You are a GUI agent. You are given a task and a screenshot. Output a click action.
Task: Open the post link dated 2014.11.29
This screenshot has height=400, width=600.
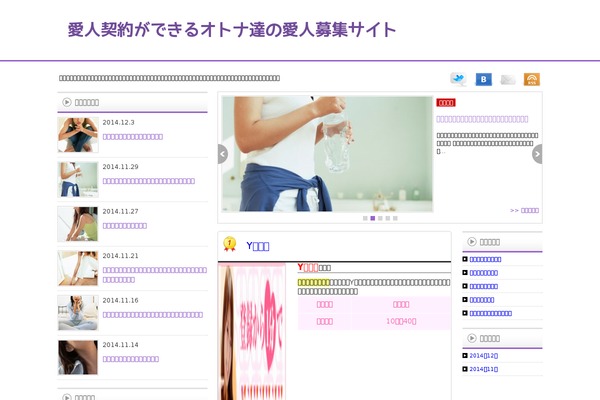click(149, 181)
